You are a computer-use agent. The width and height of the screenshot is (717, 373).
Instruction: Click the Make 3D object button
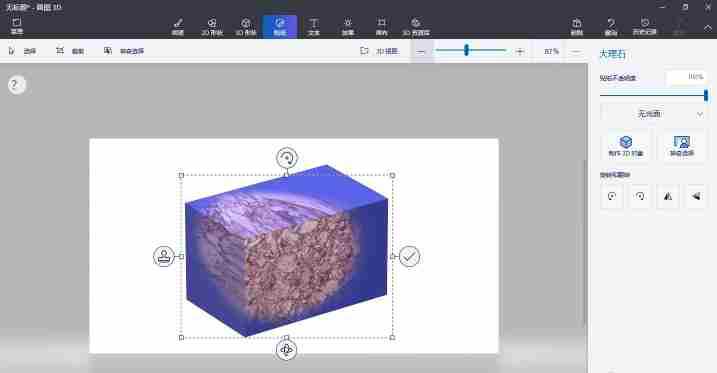626,146
